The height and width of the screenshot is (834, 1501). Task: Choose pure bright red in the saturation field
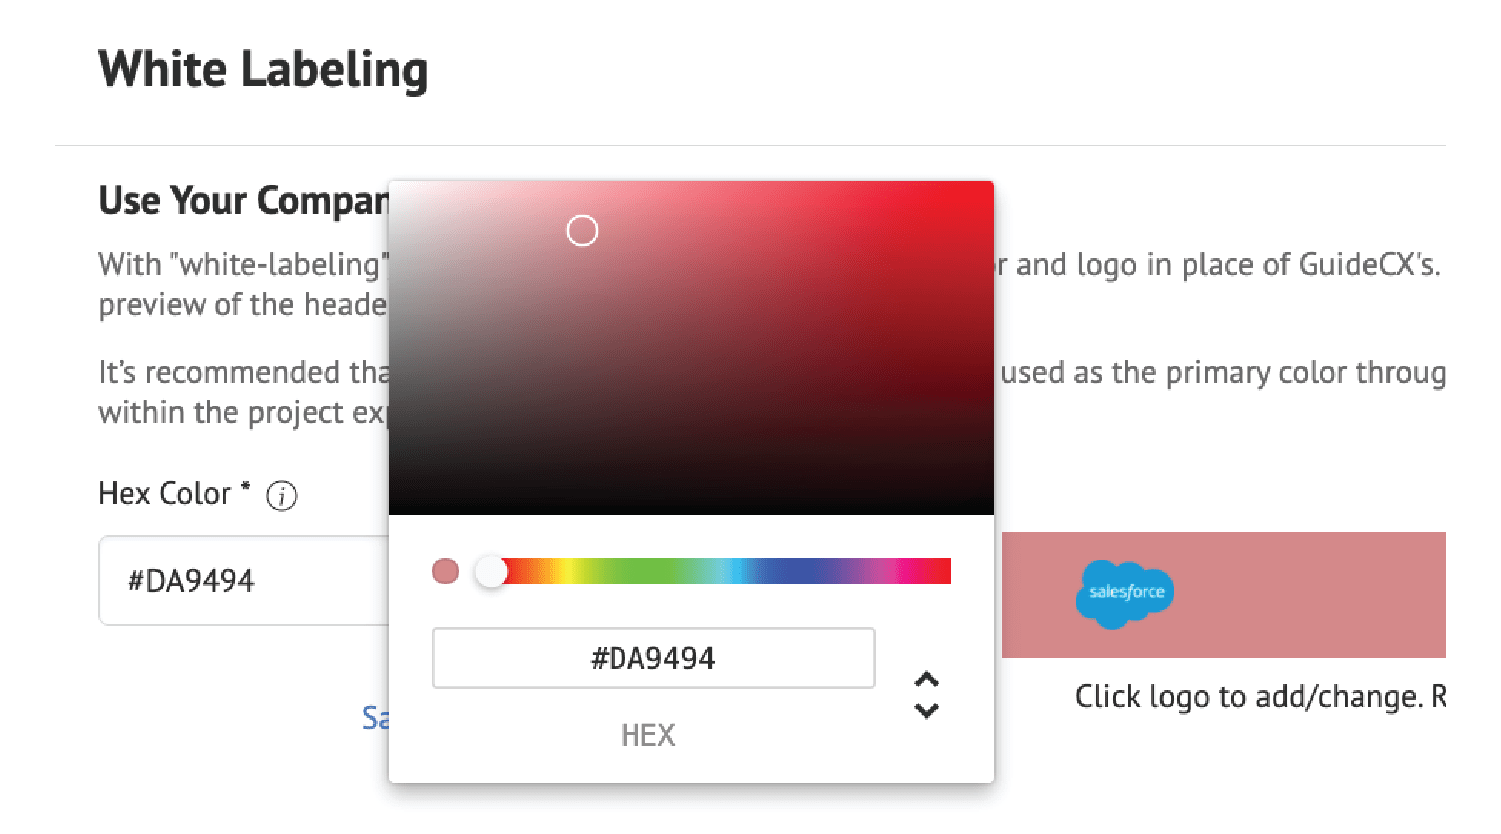(x=988, y=187)
